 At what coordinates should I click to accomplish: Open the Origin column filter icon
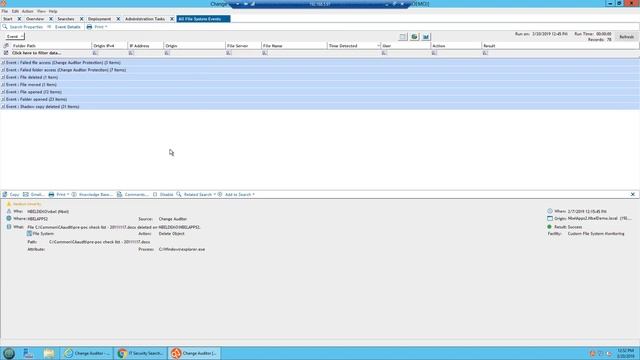point(167,53)
